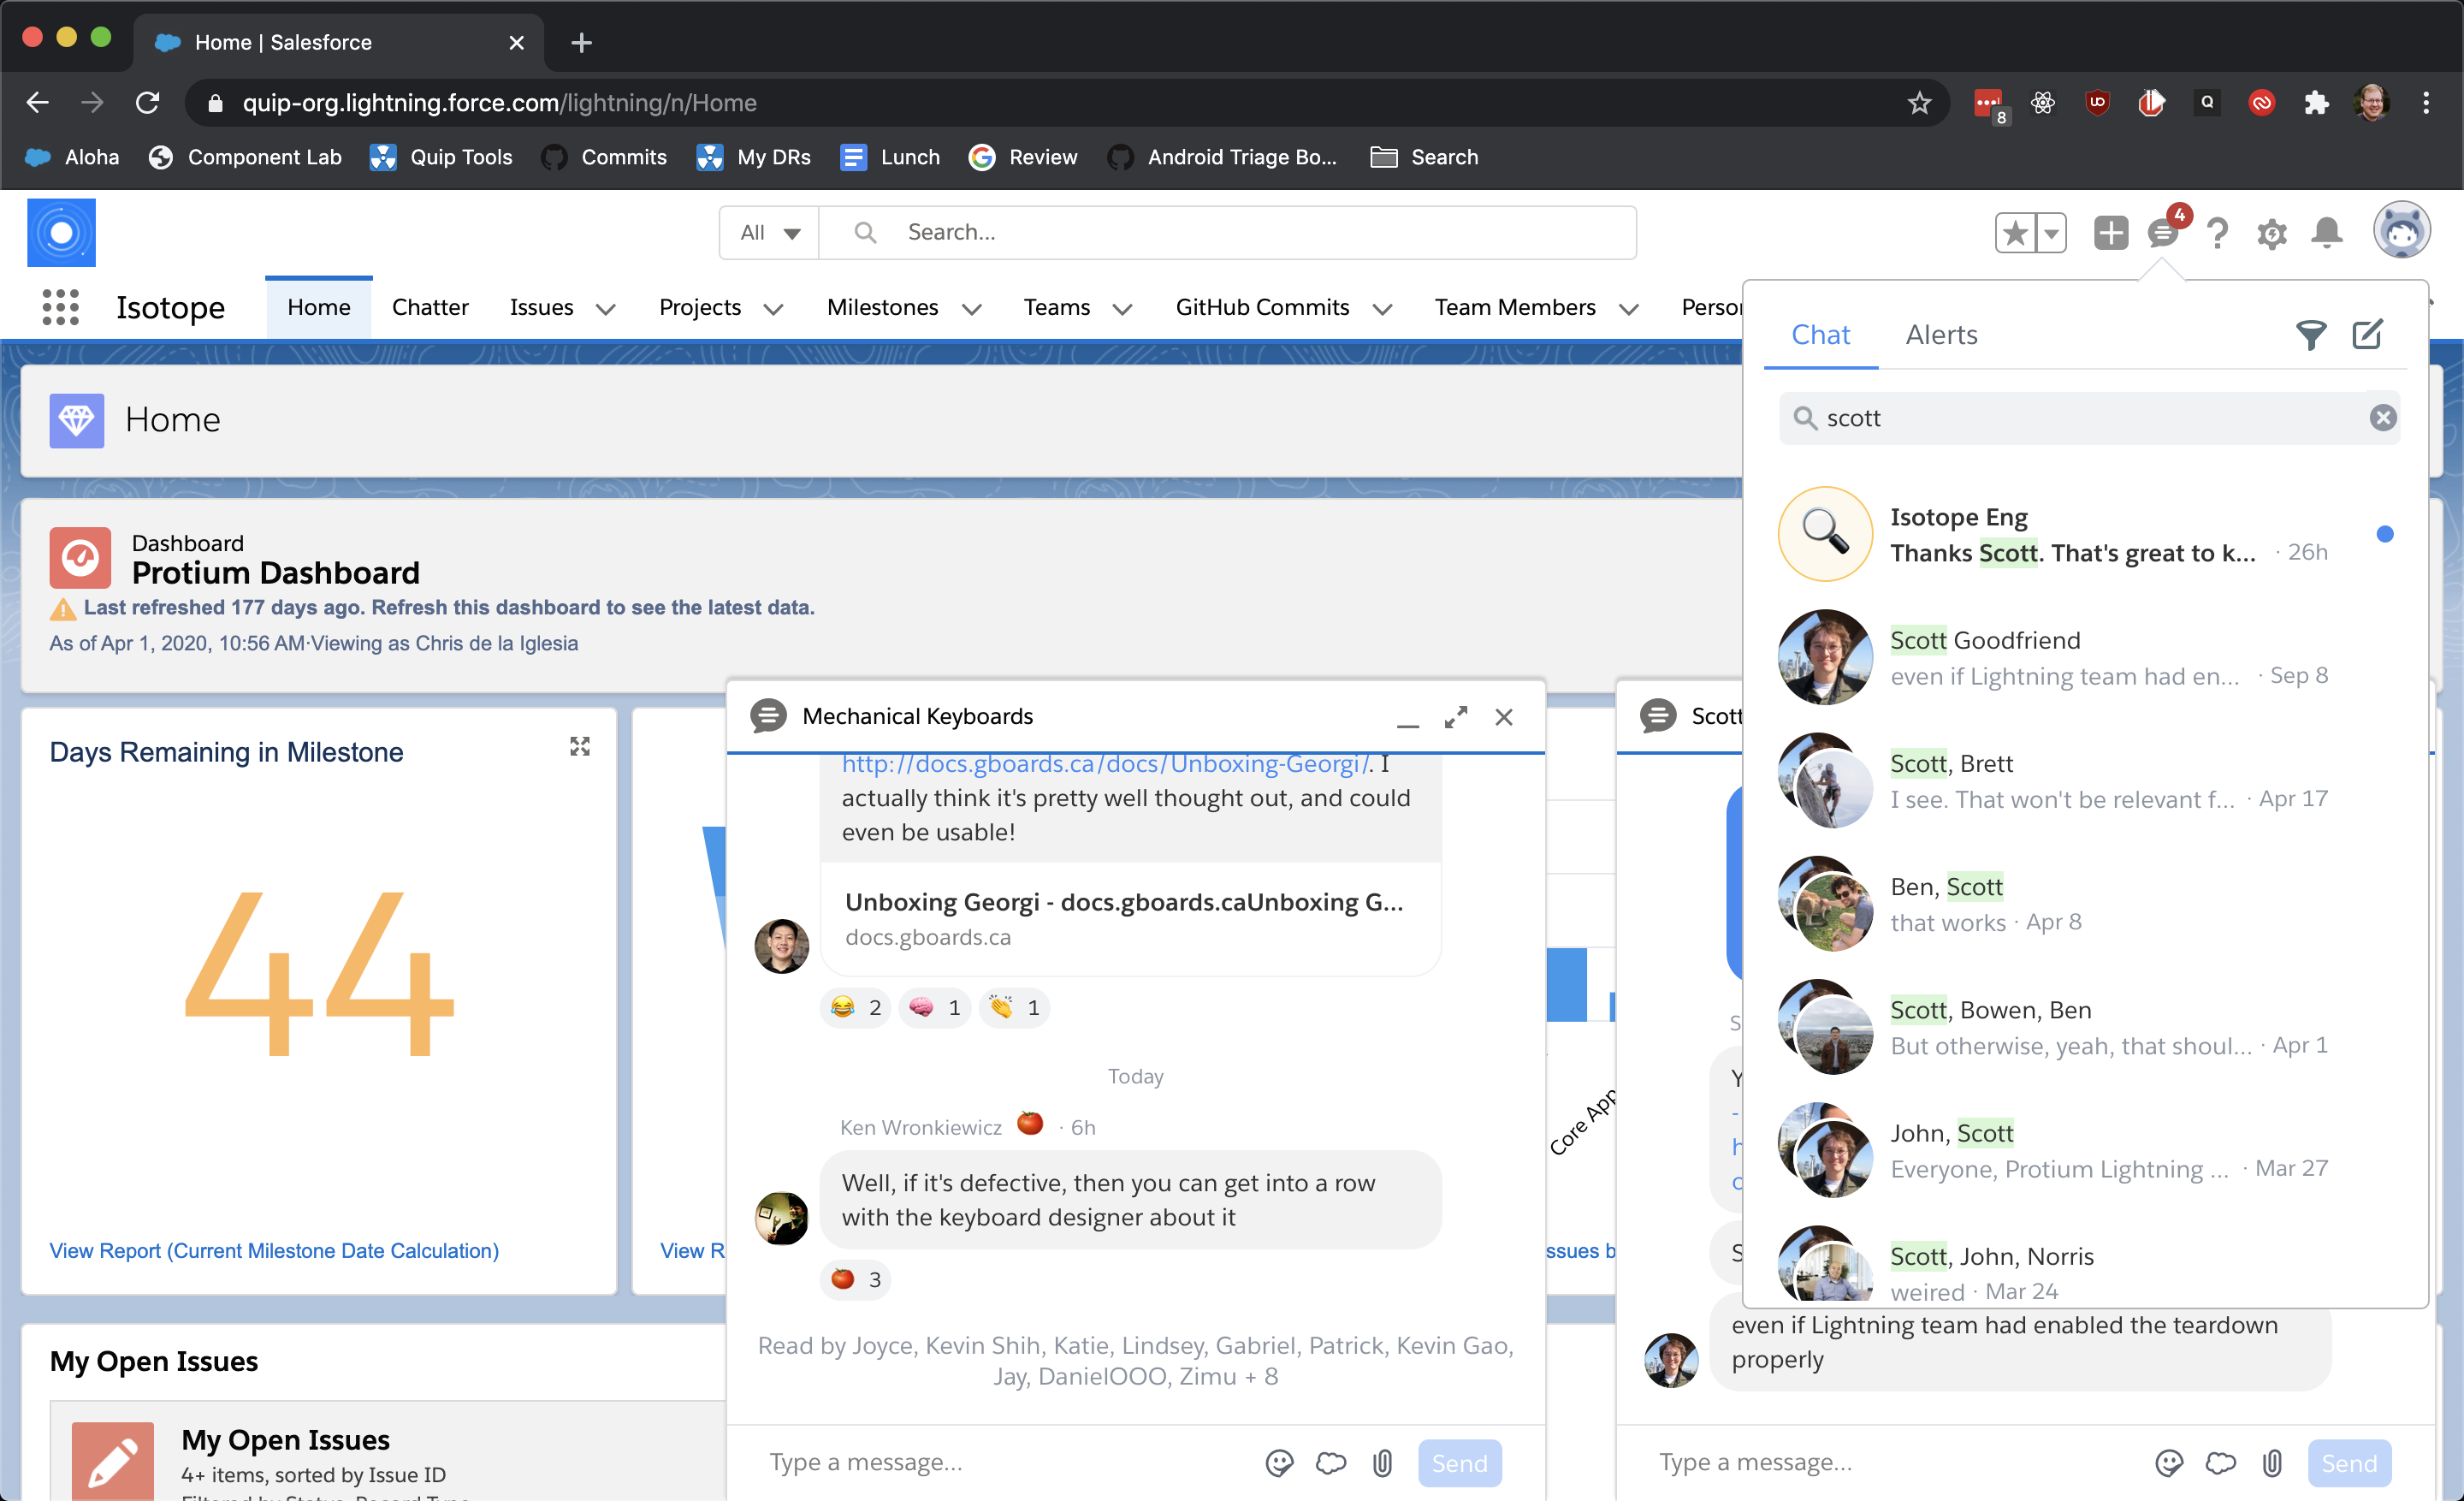Expand the Teams nav dropdown chevron
This screenshot has height=1501, width=2464.
pyautogui.click(x=1122, y=309)
